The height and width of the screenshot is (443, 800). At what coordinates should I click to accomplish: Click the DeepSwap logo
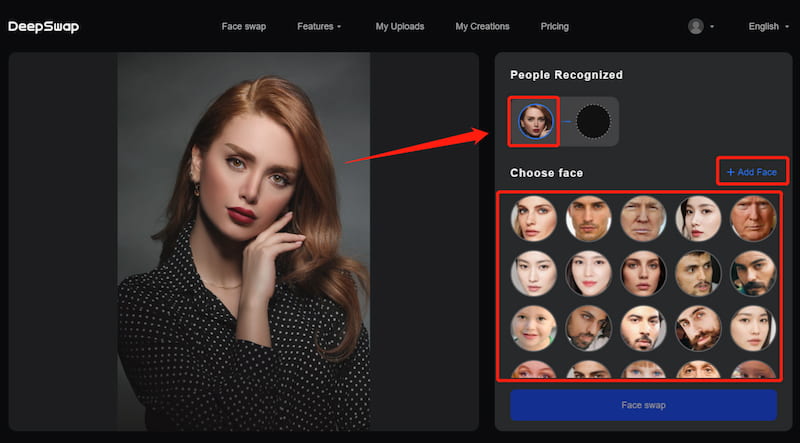tap(43, 27)
